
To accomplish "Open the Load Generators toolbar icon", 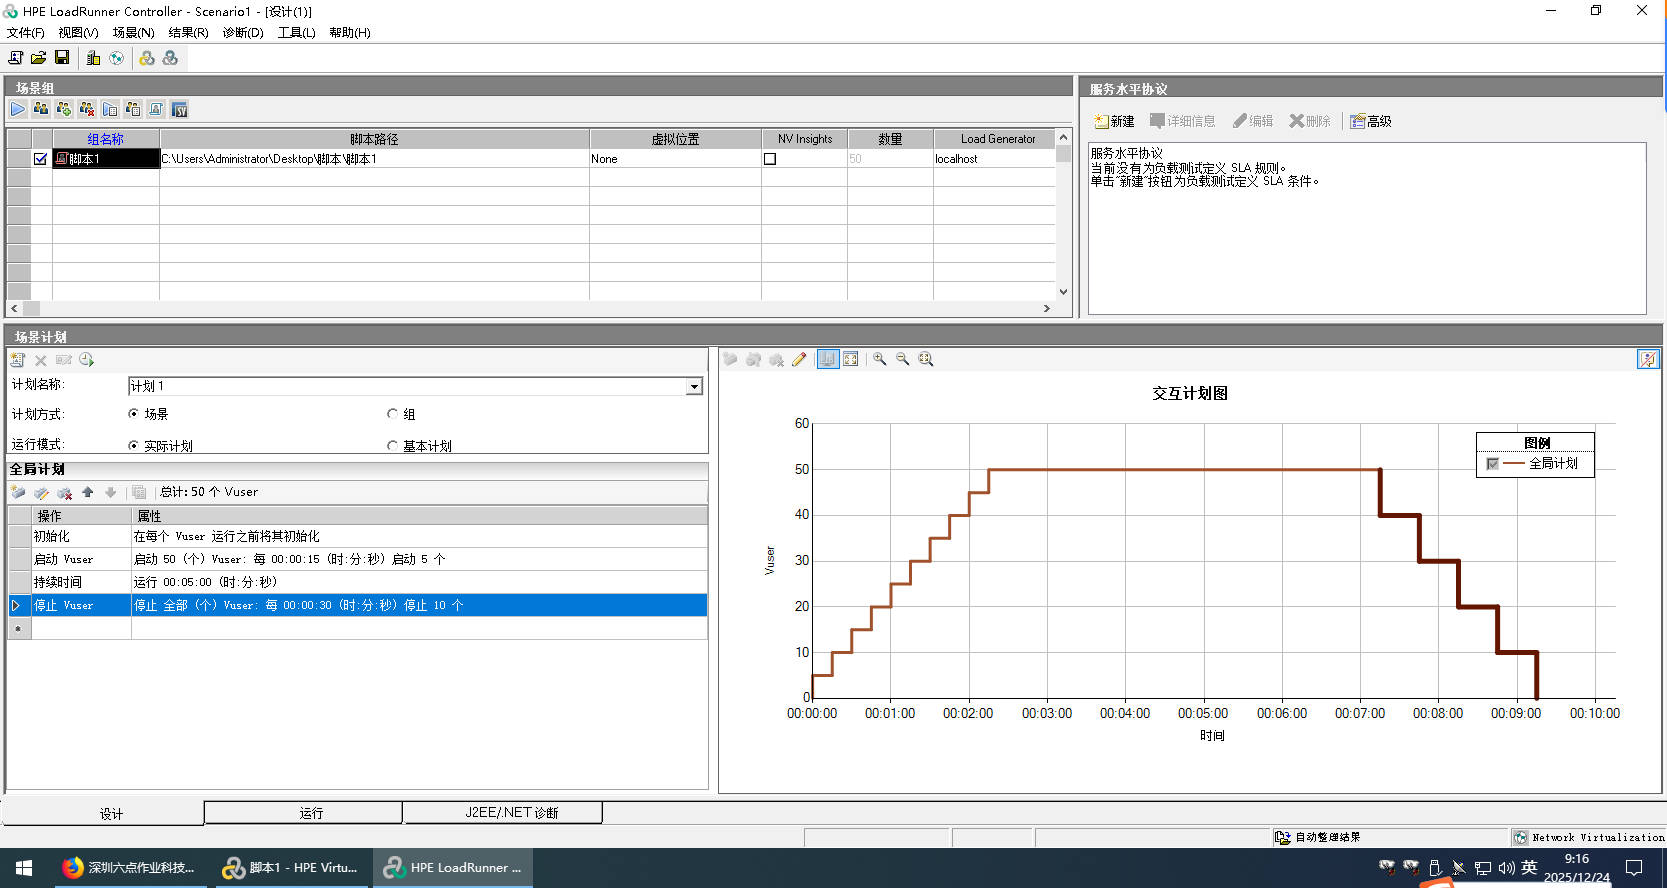I will 93,58.
